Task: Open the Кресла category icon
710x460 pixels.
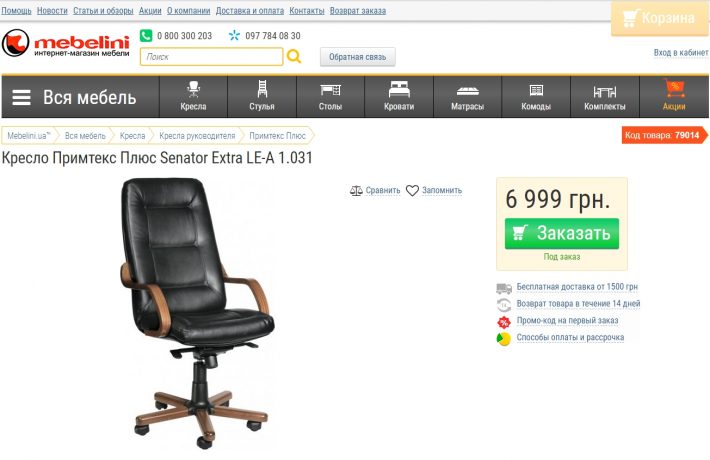Action: 193,89
